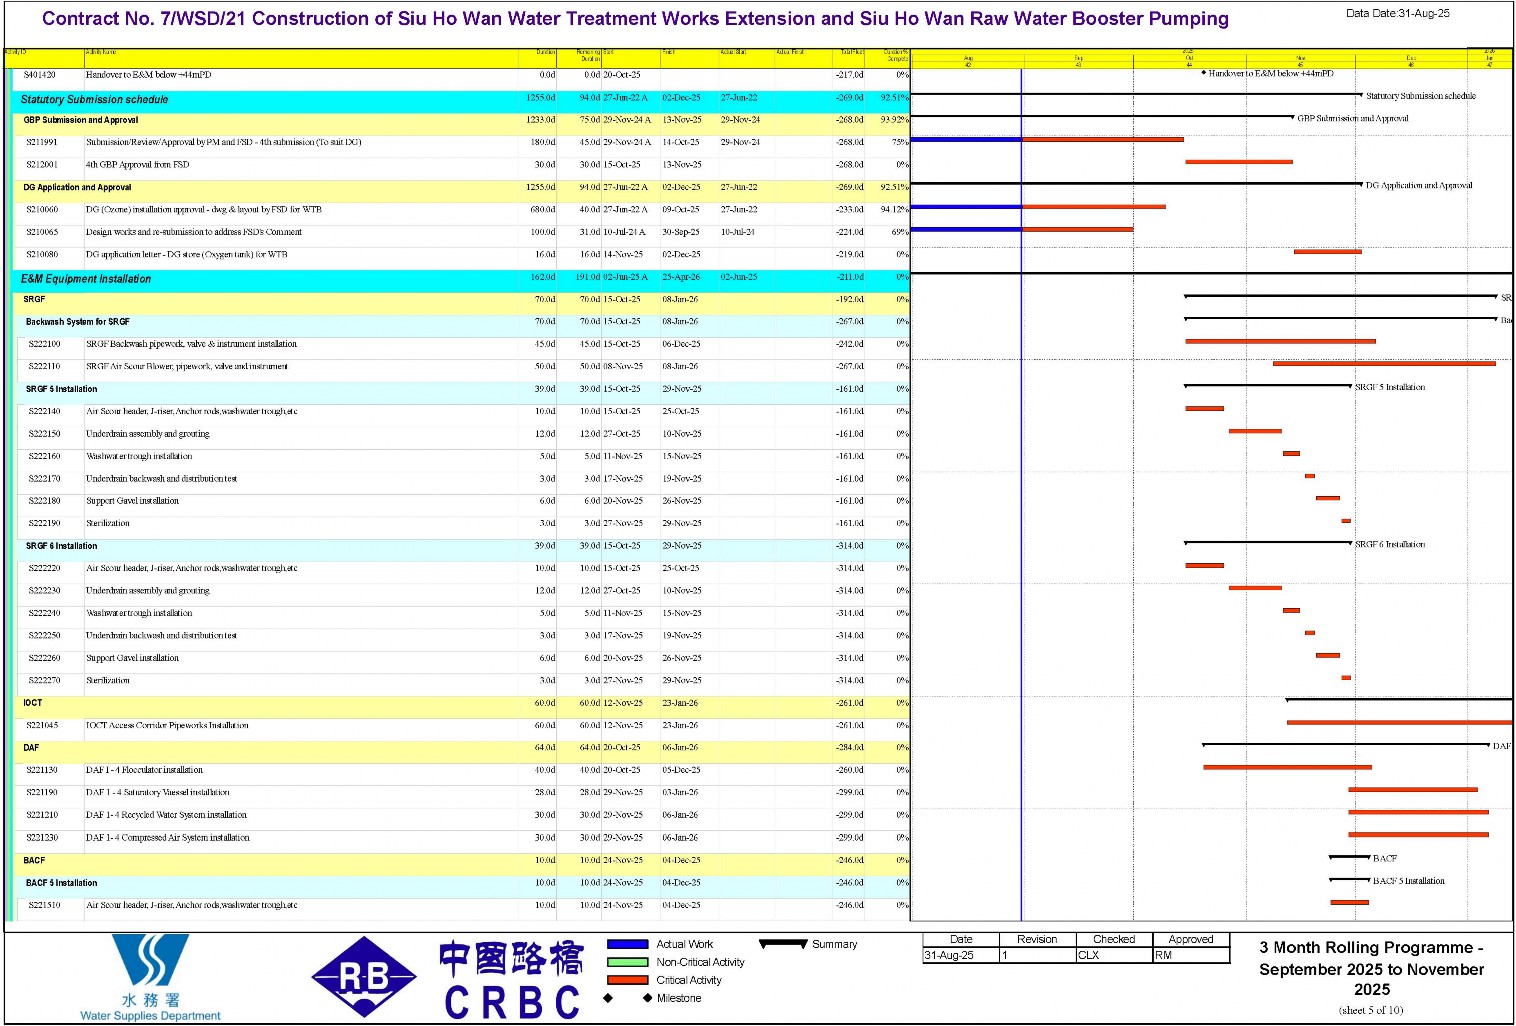This screenshot has width=1516, height=1026.
Task: Select the blue Actual Work legend swatch
Action: click(627, 944)
